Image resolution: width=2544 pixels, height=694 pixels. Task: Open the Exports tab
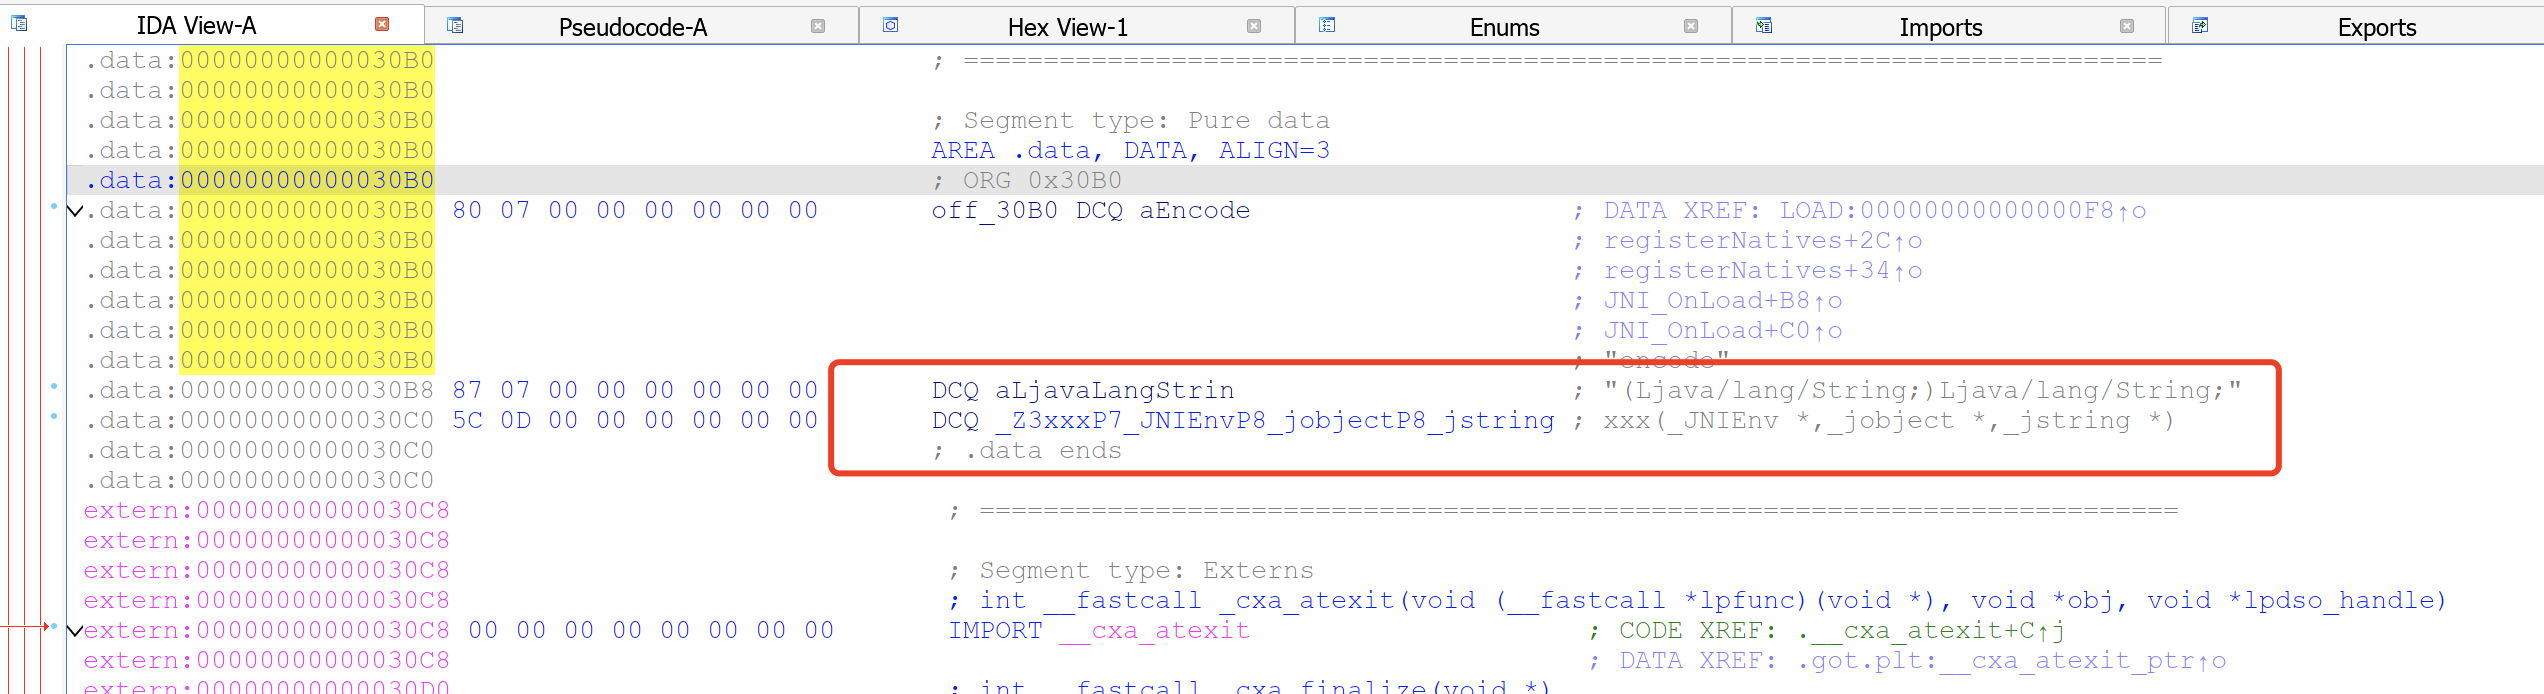coord(2377,27)
